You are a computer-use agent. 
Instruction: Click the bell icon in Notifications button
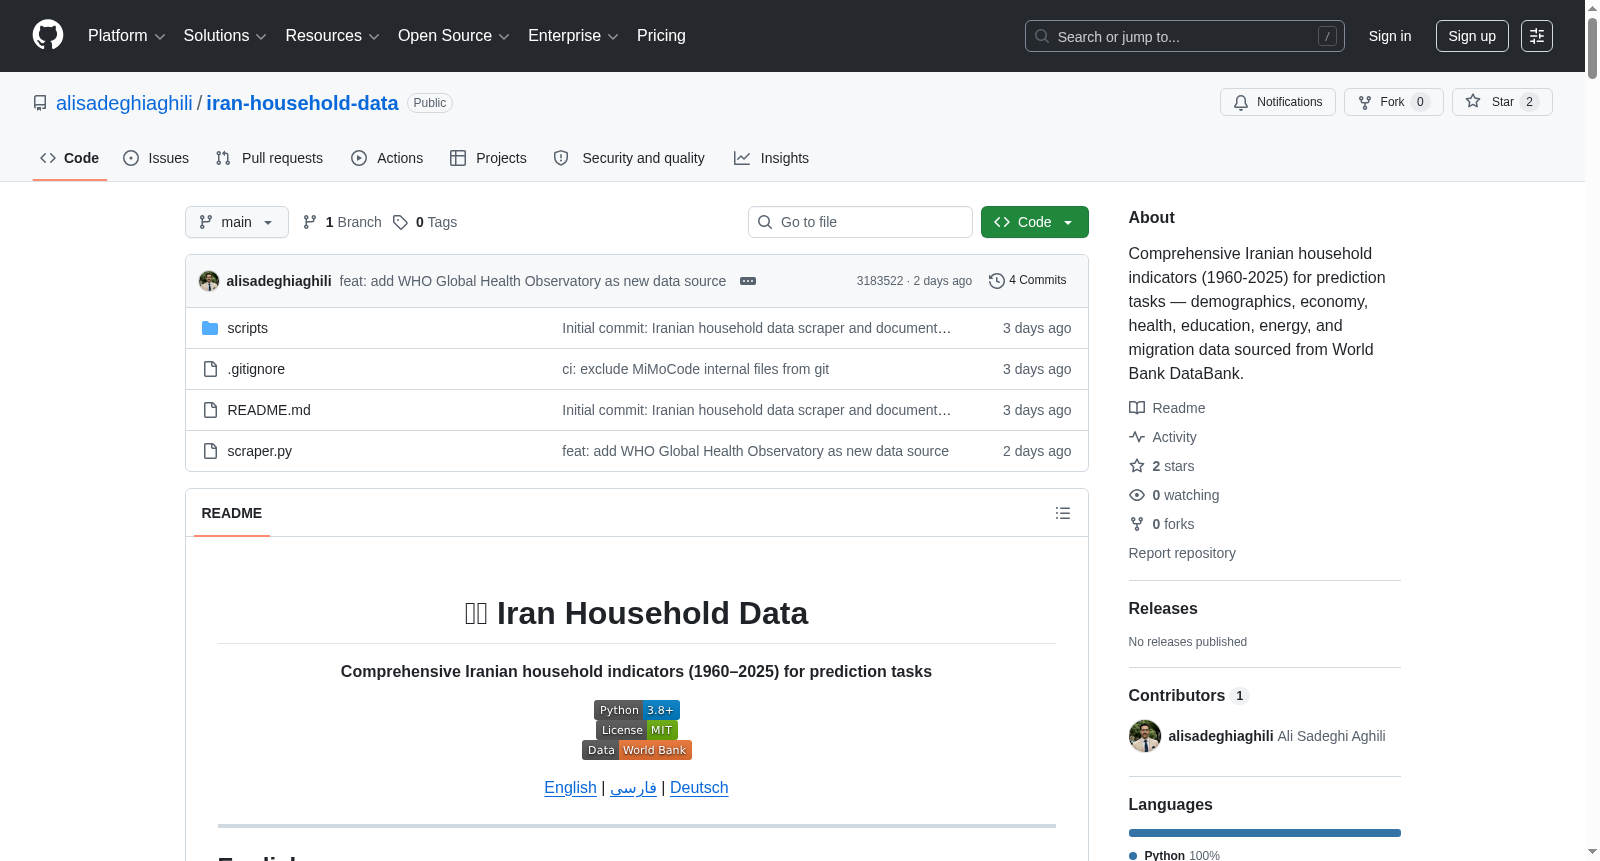(x=1241, y=102)
